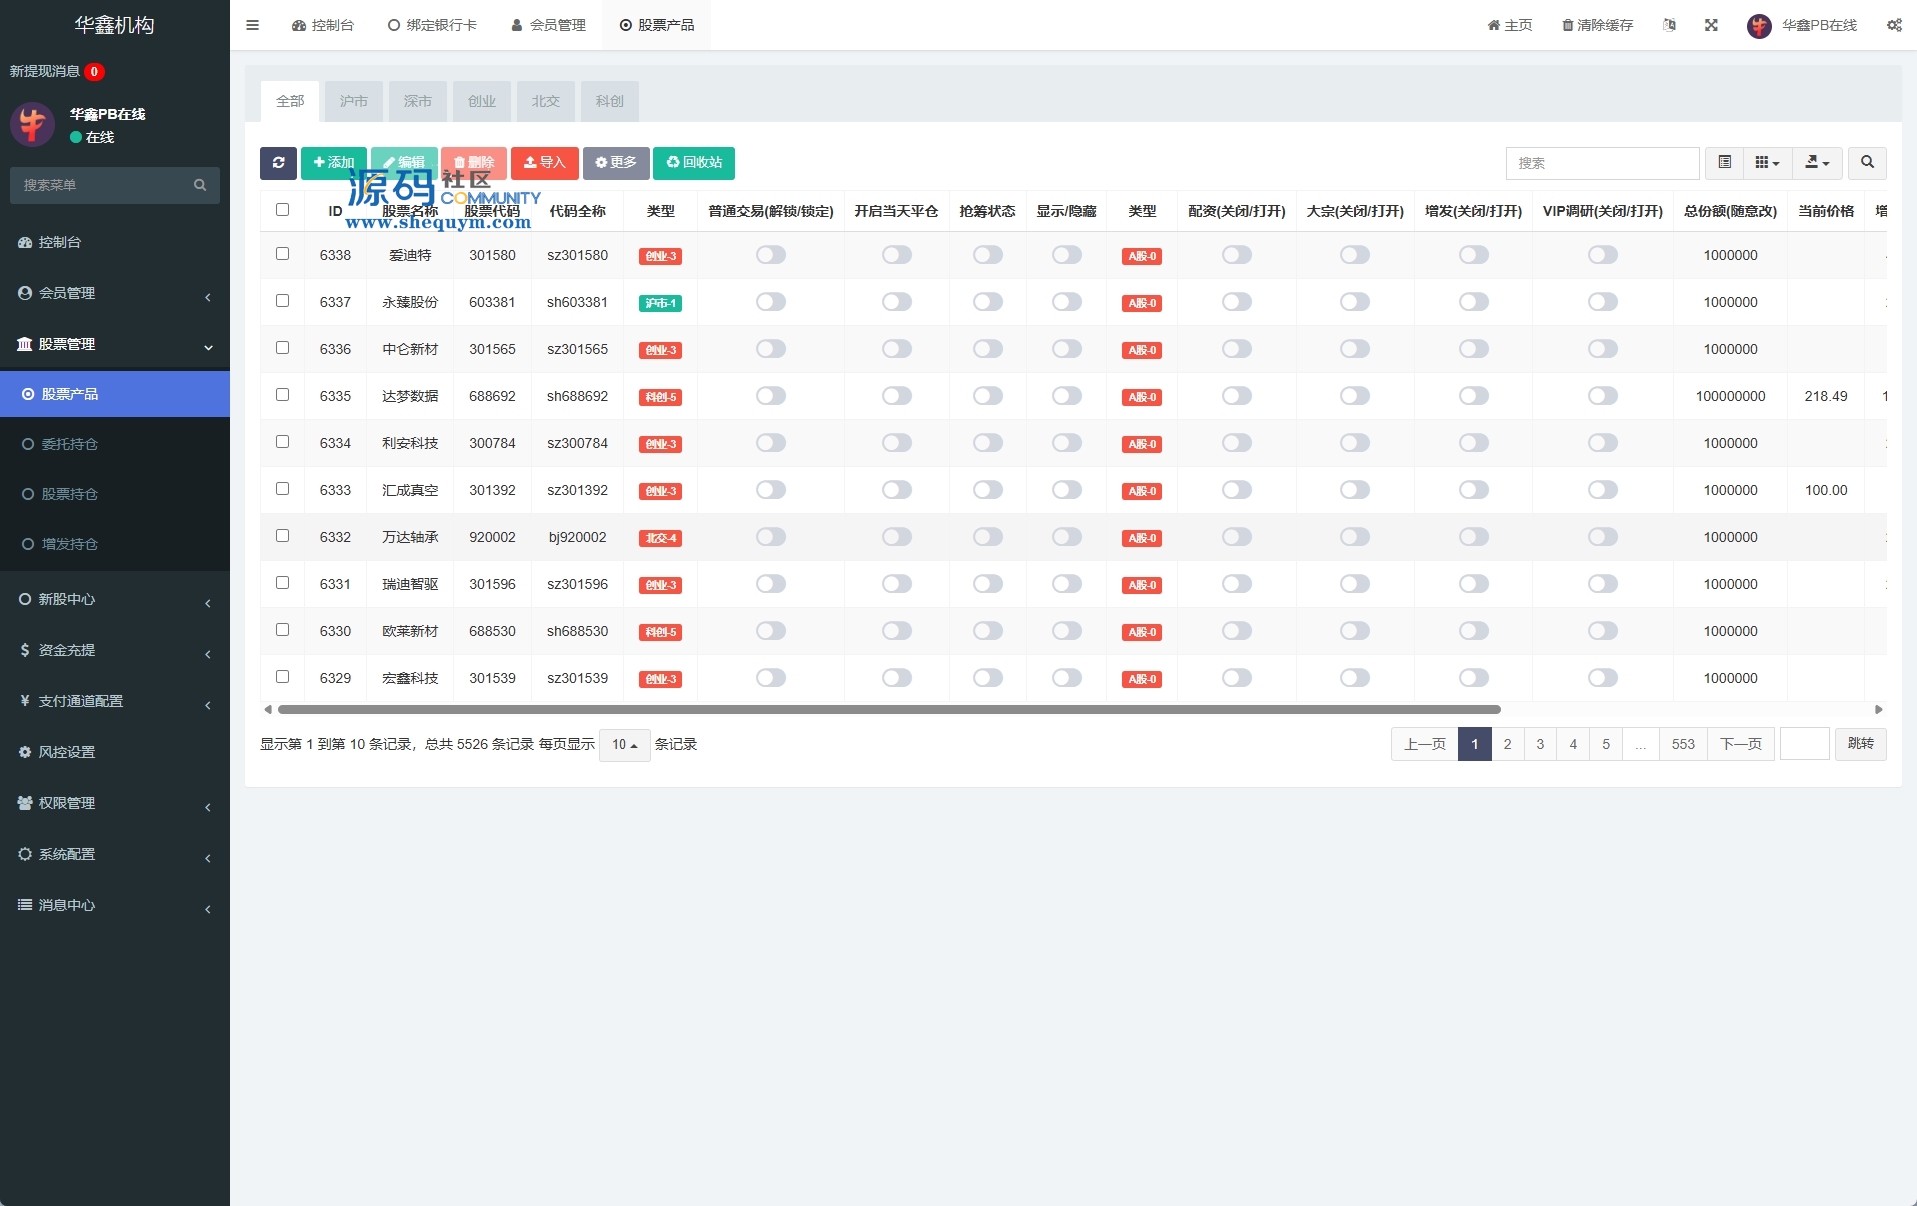Check the select-all checkbox in table header
The image size is (1917, 1206).
pos(282,210)
